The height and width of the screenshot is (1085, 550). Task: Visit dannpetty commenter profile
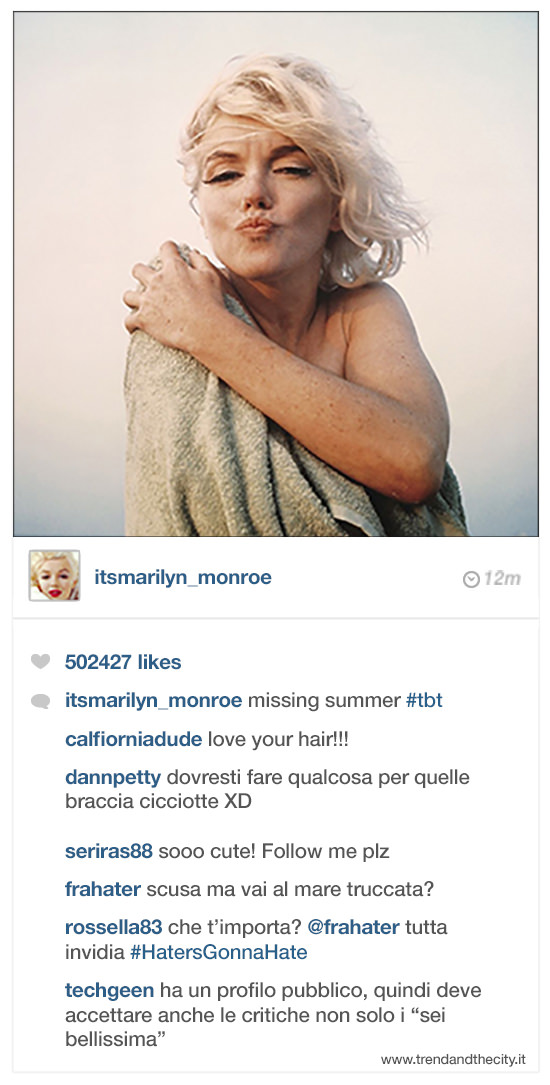(113, 778)
